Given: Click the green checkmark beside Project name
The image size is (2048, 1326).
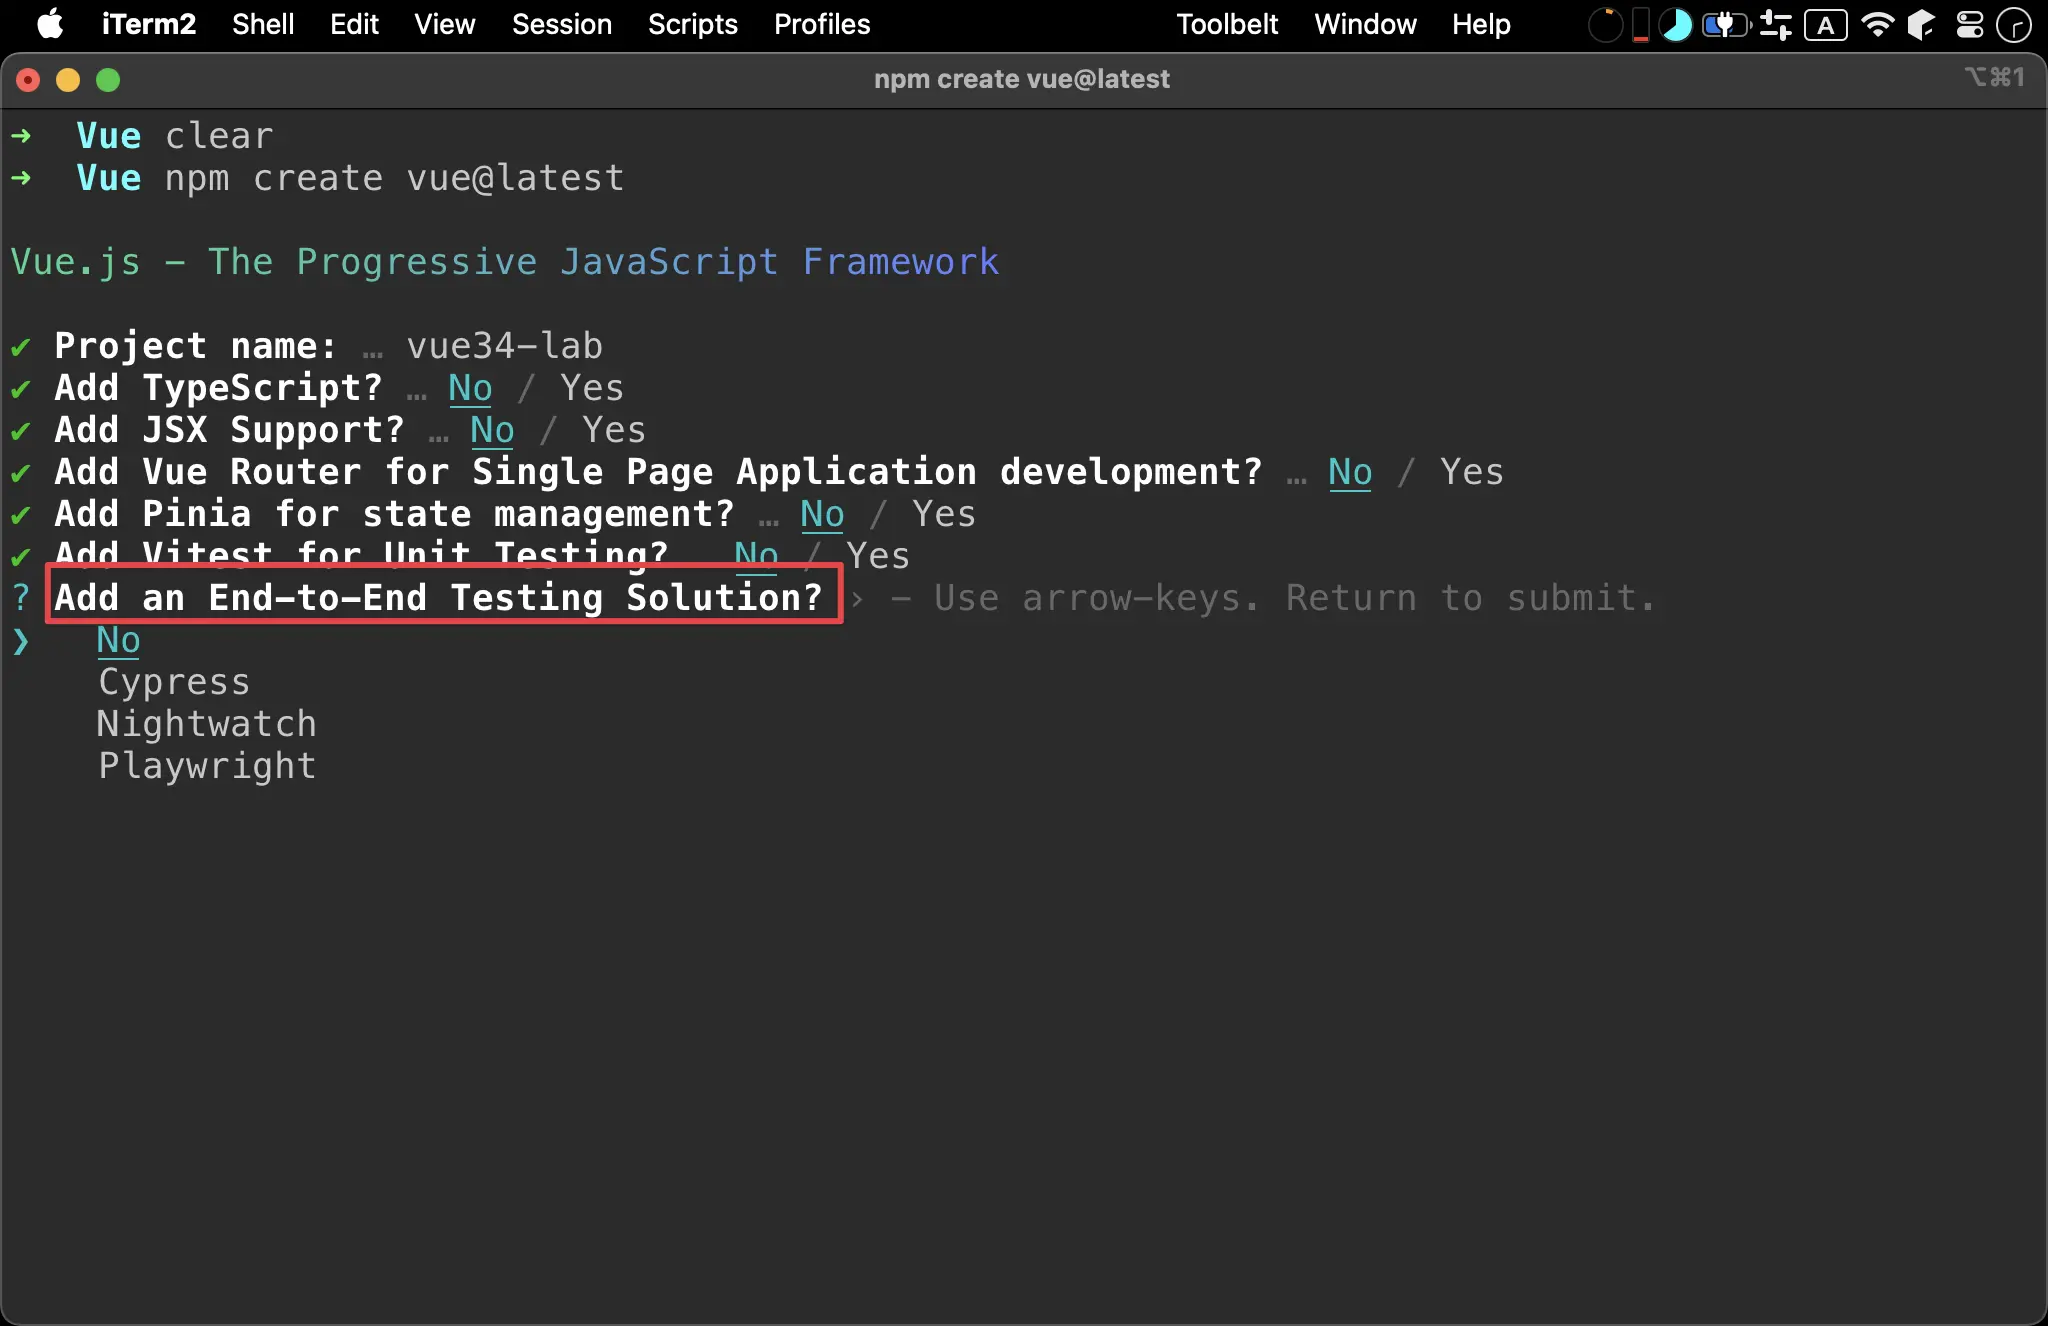Looking at the screenshot, I should pos(20,347).
